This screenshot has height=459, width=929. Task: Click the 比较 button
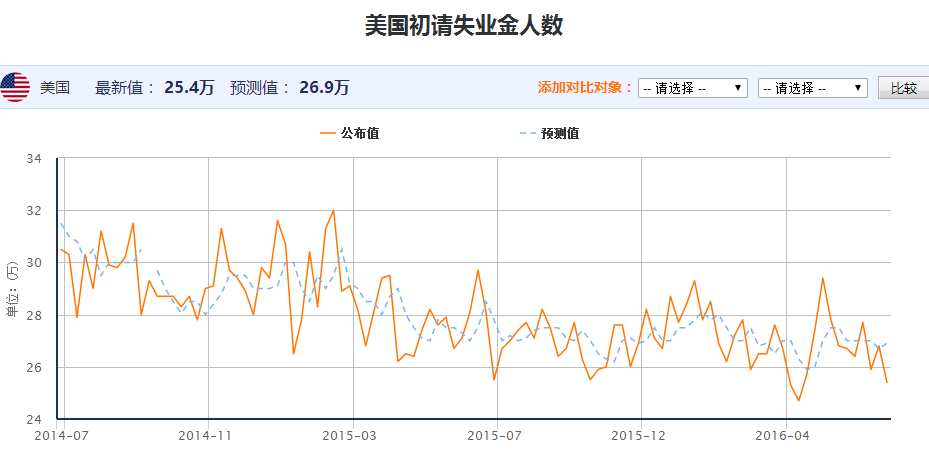click(904, 88)
